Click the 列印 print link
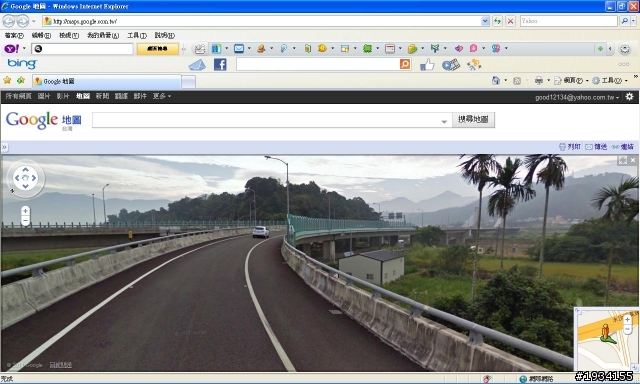Screen dimensions: 640x384 pos(570,147)
